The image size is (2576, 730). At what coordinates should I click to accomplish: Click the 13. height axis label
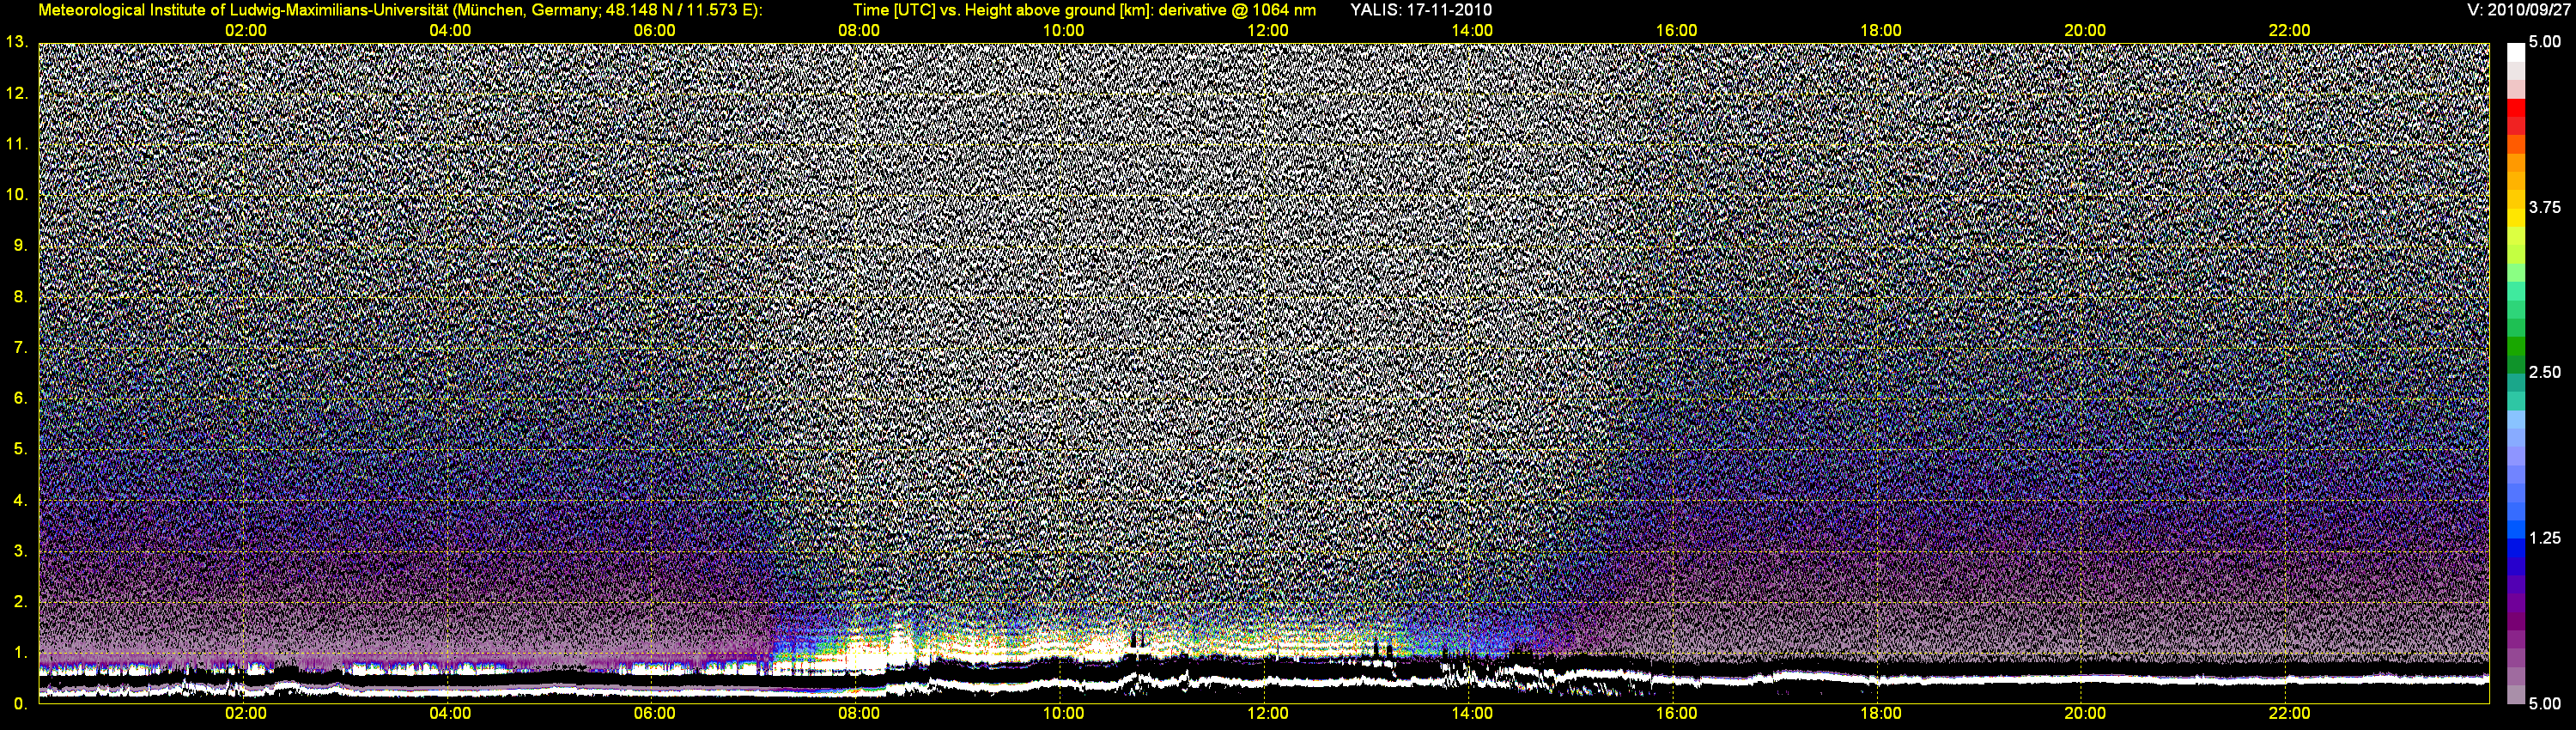coord(17,42)
